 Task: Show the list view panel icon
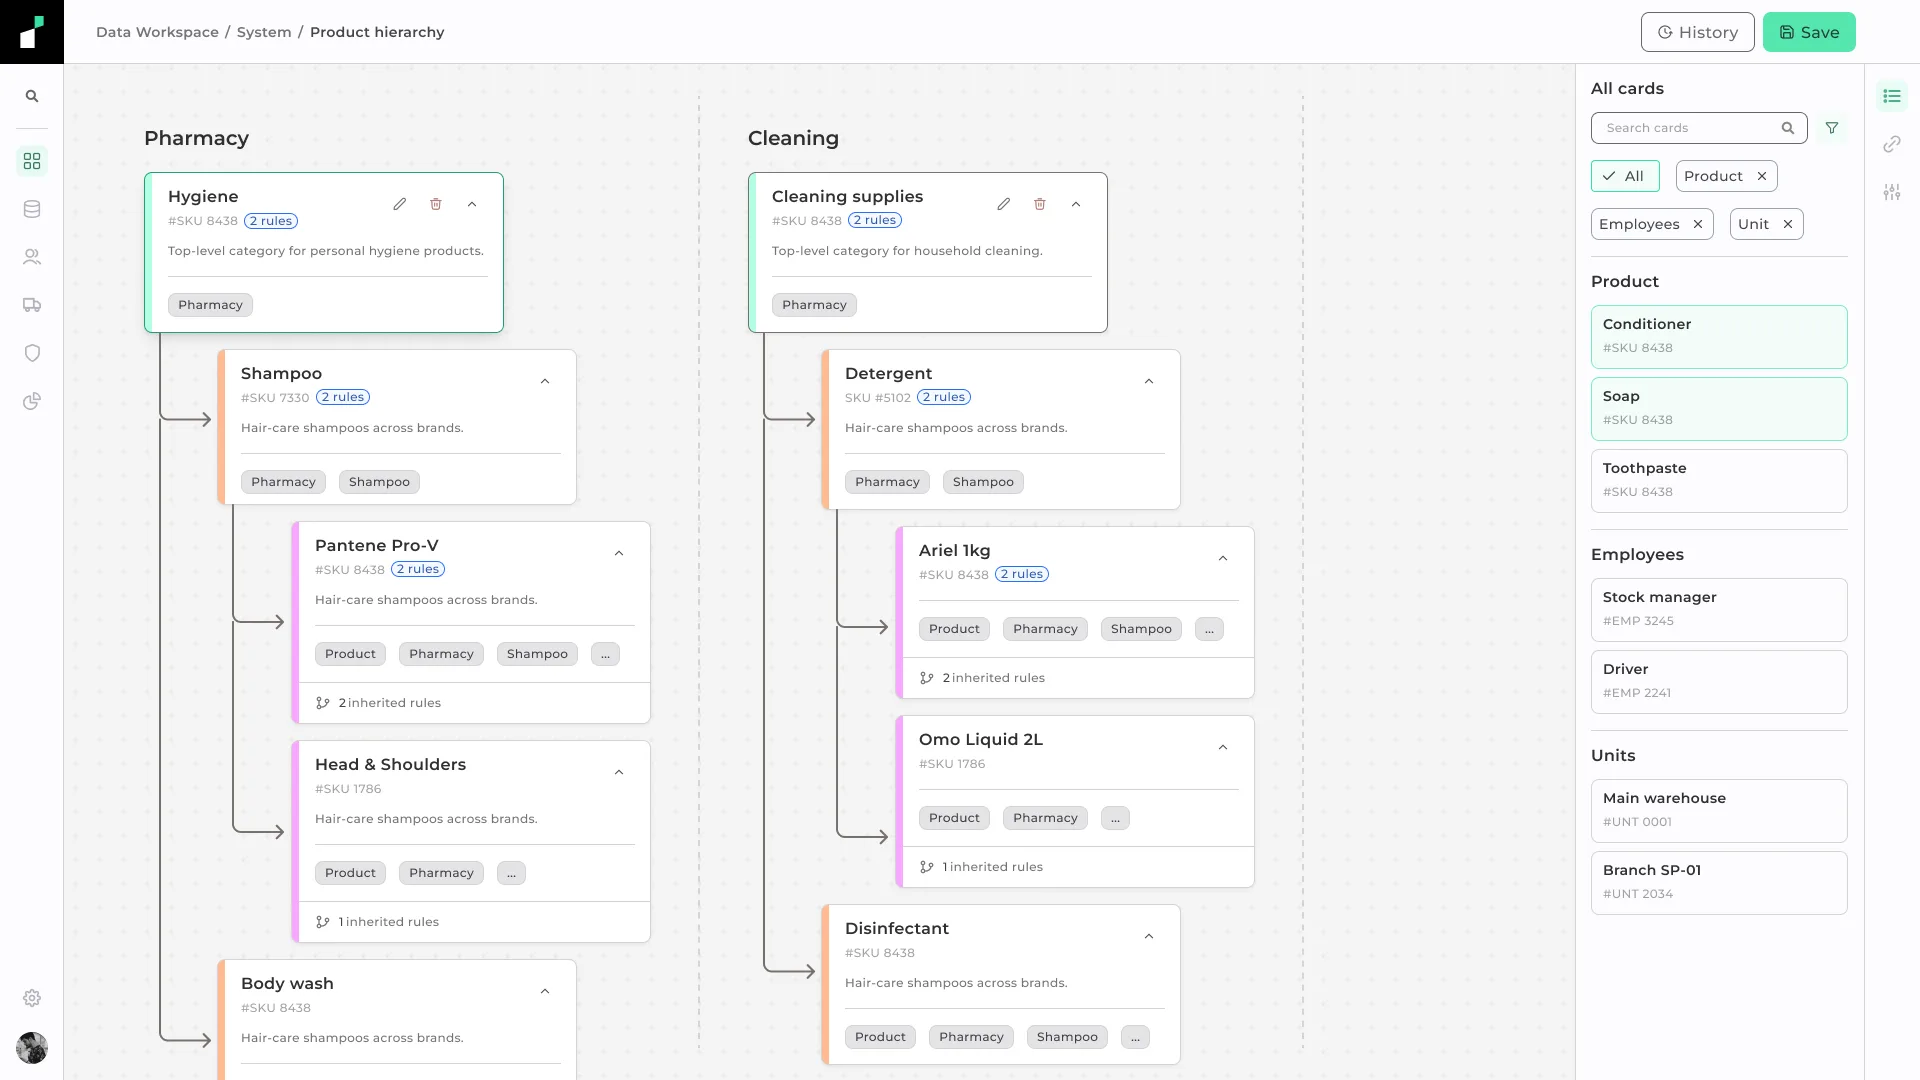[1892, 96]
